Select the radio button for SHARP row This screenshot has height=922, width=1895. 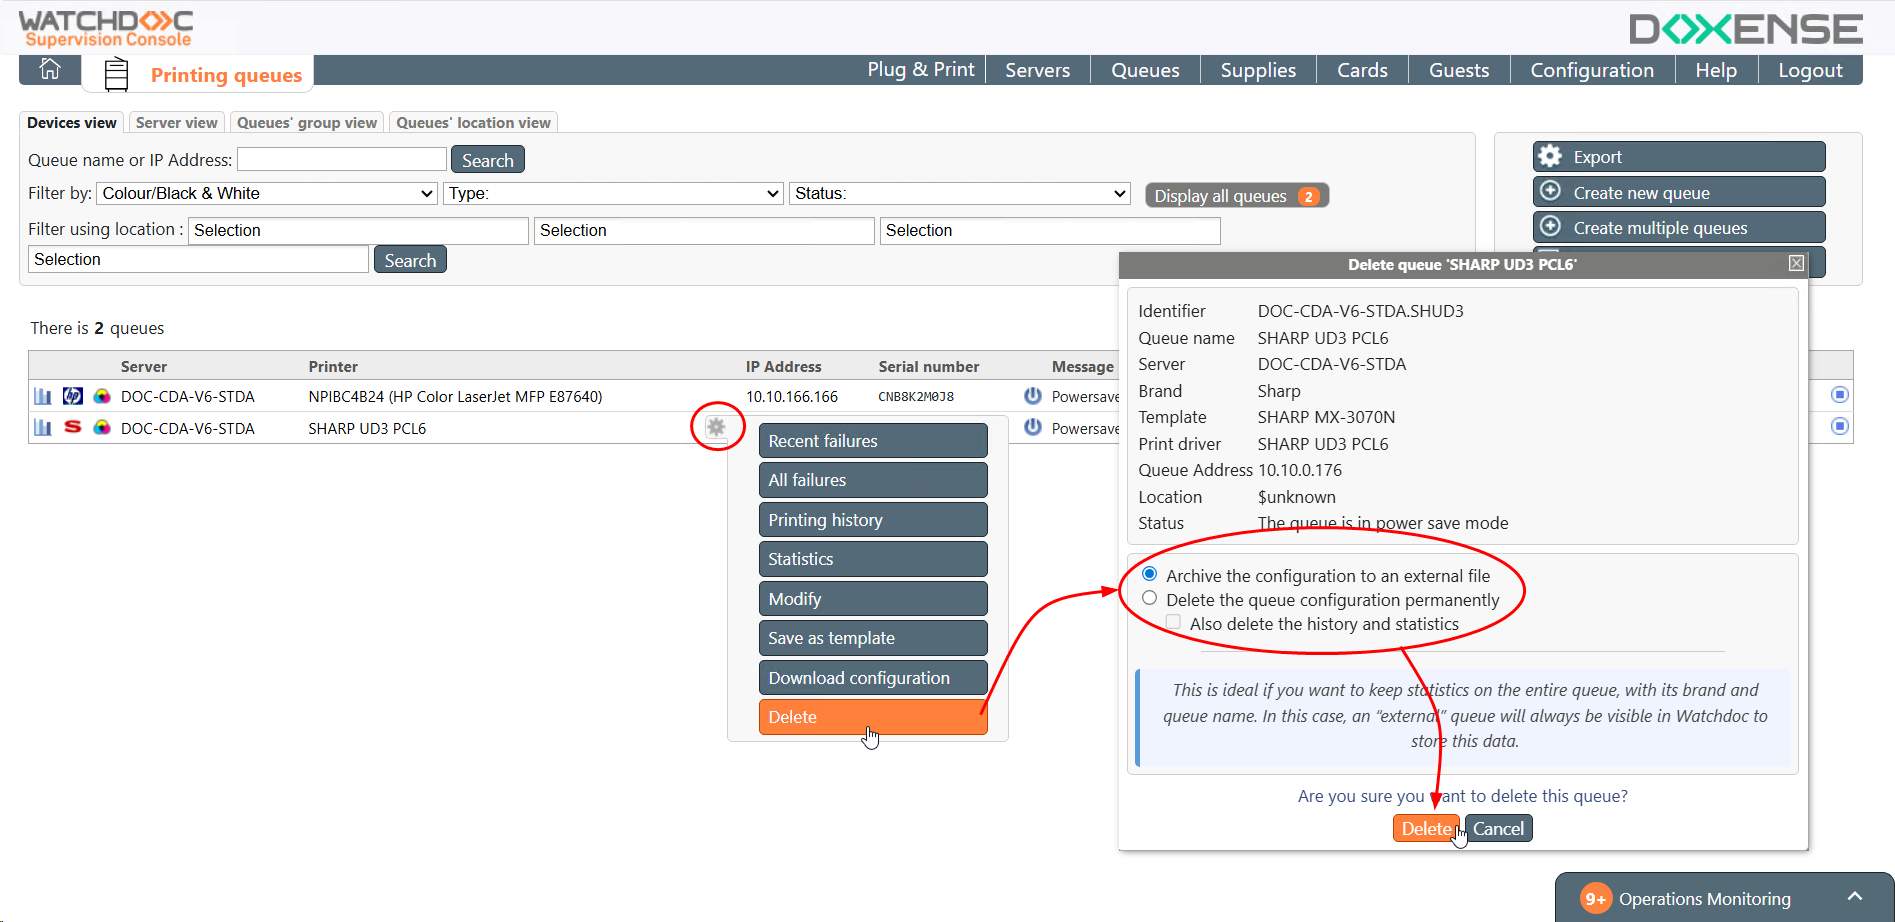tap(1840, 427)
